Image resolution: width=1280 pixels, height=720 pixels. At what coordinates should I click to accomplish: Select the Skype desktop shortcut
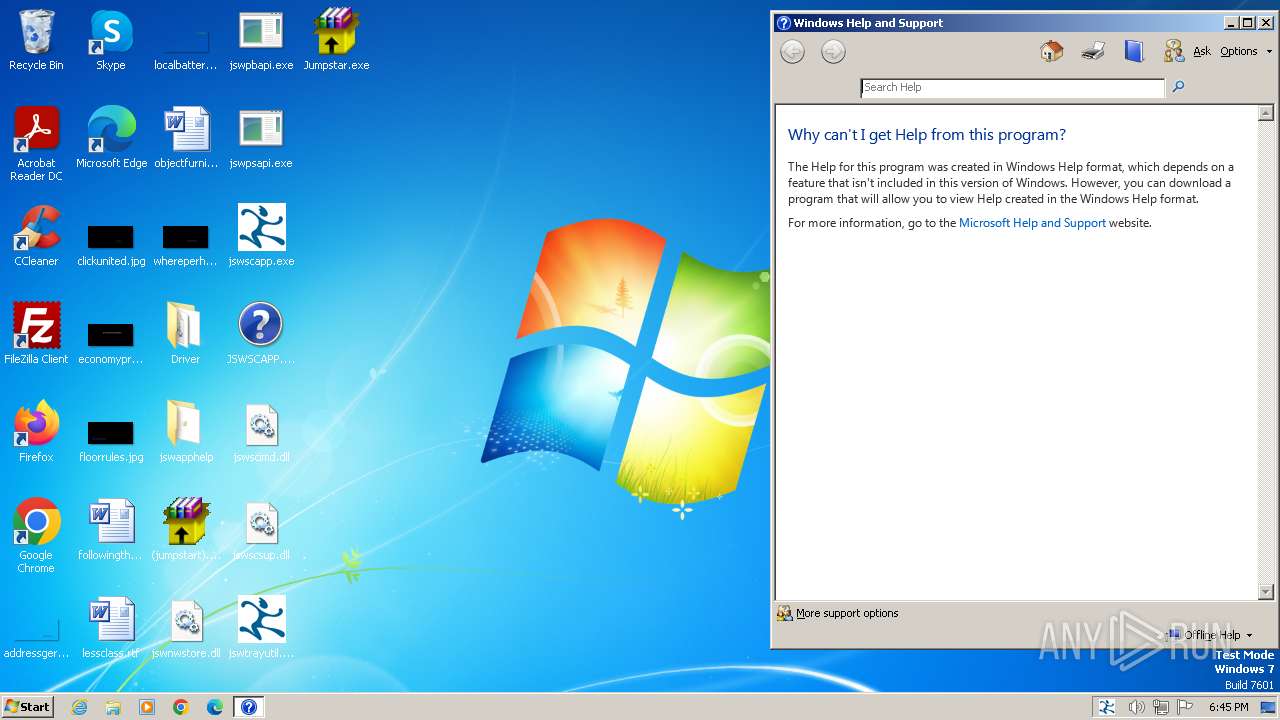(x=111, y=41)
